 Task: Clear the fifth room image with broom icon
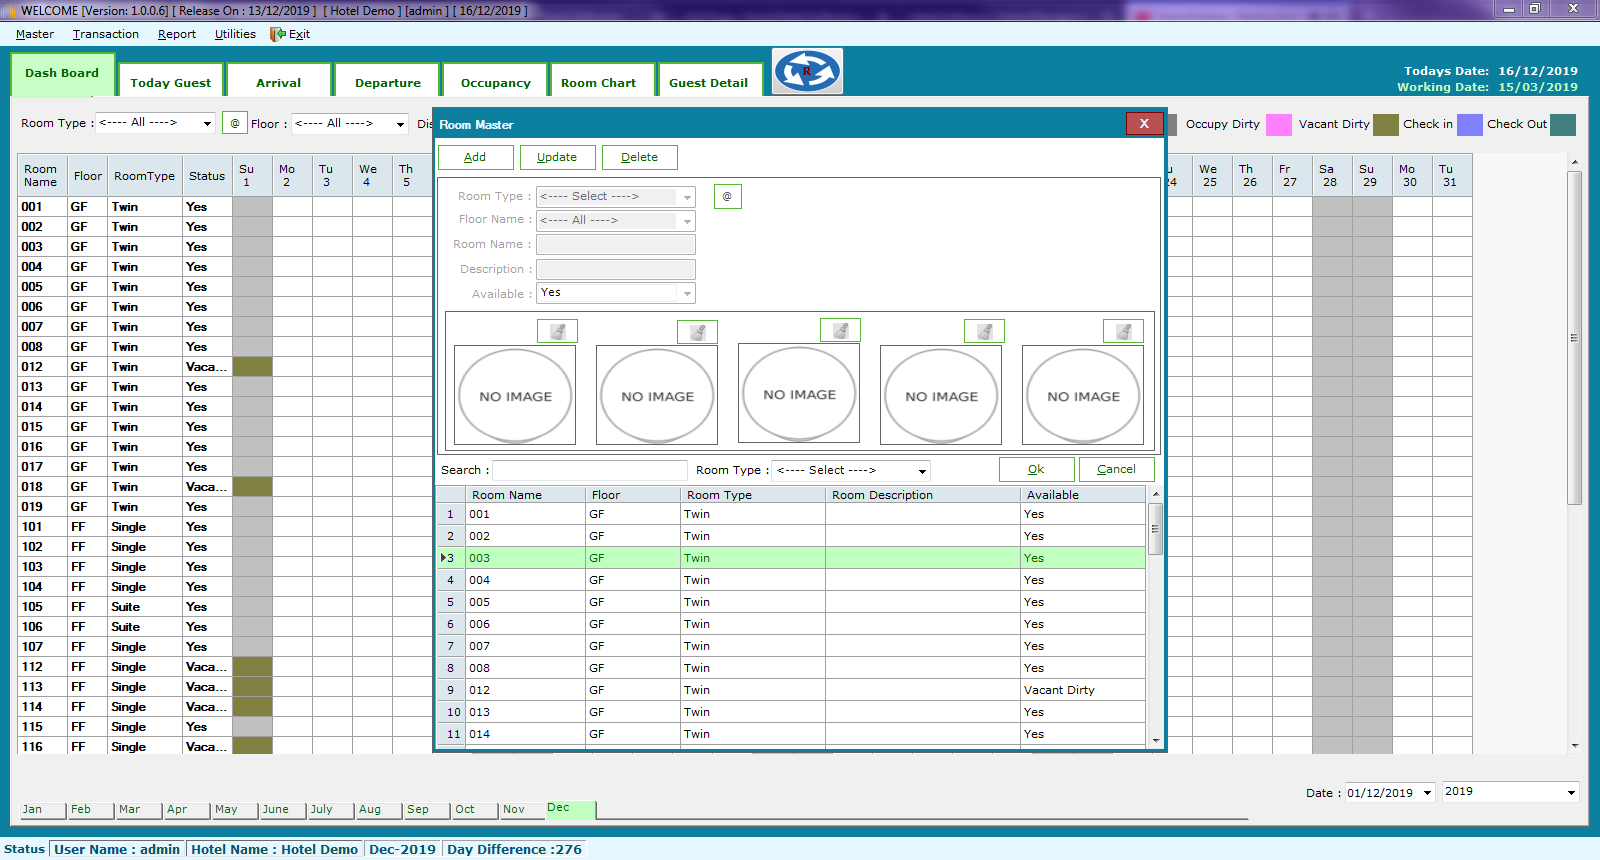click(x=1123, y=331)
